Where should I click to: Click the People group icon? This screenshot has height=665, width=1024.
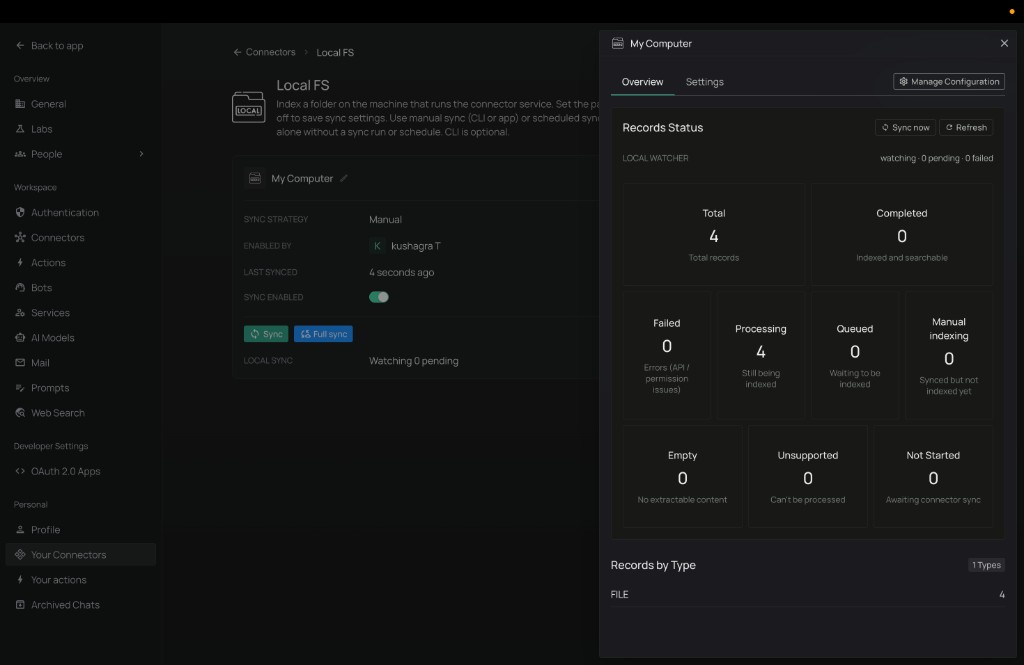click(x=20, y=154)
